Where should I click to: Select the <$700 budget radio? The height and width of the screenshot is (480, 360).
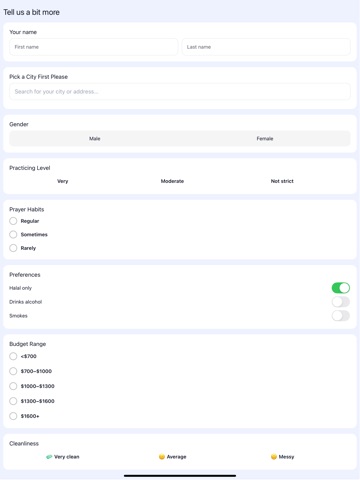coord(13,356)
